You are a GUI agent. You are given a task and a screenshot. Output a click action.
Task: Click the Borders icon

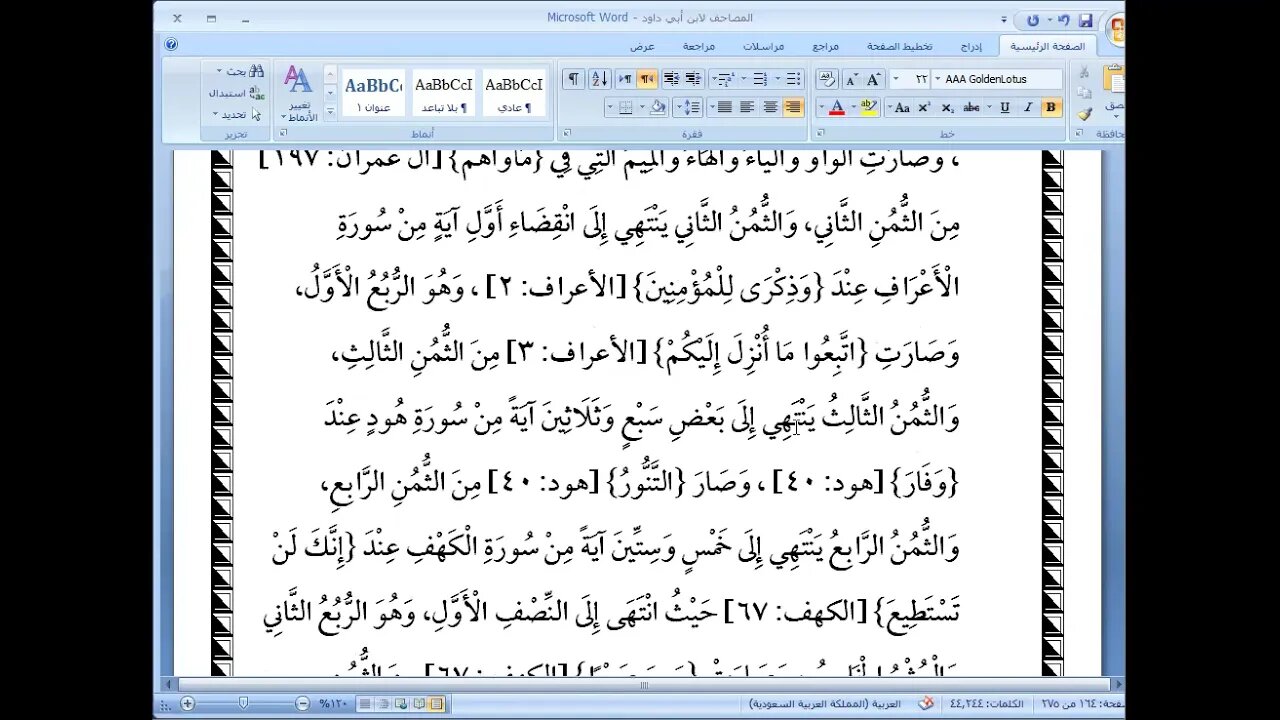click(x=626, y=107)
